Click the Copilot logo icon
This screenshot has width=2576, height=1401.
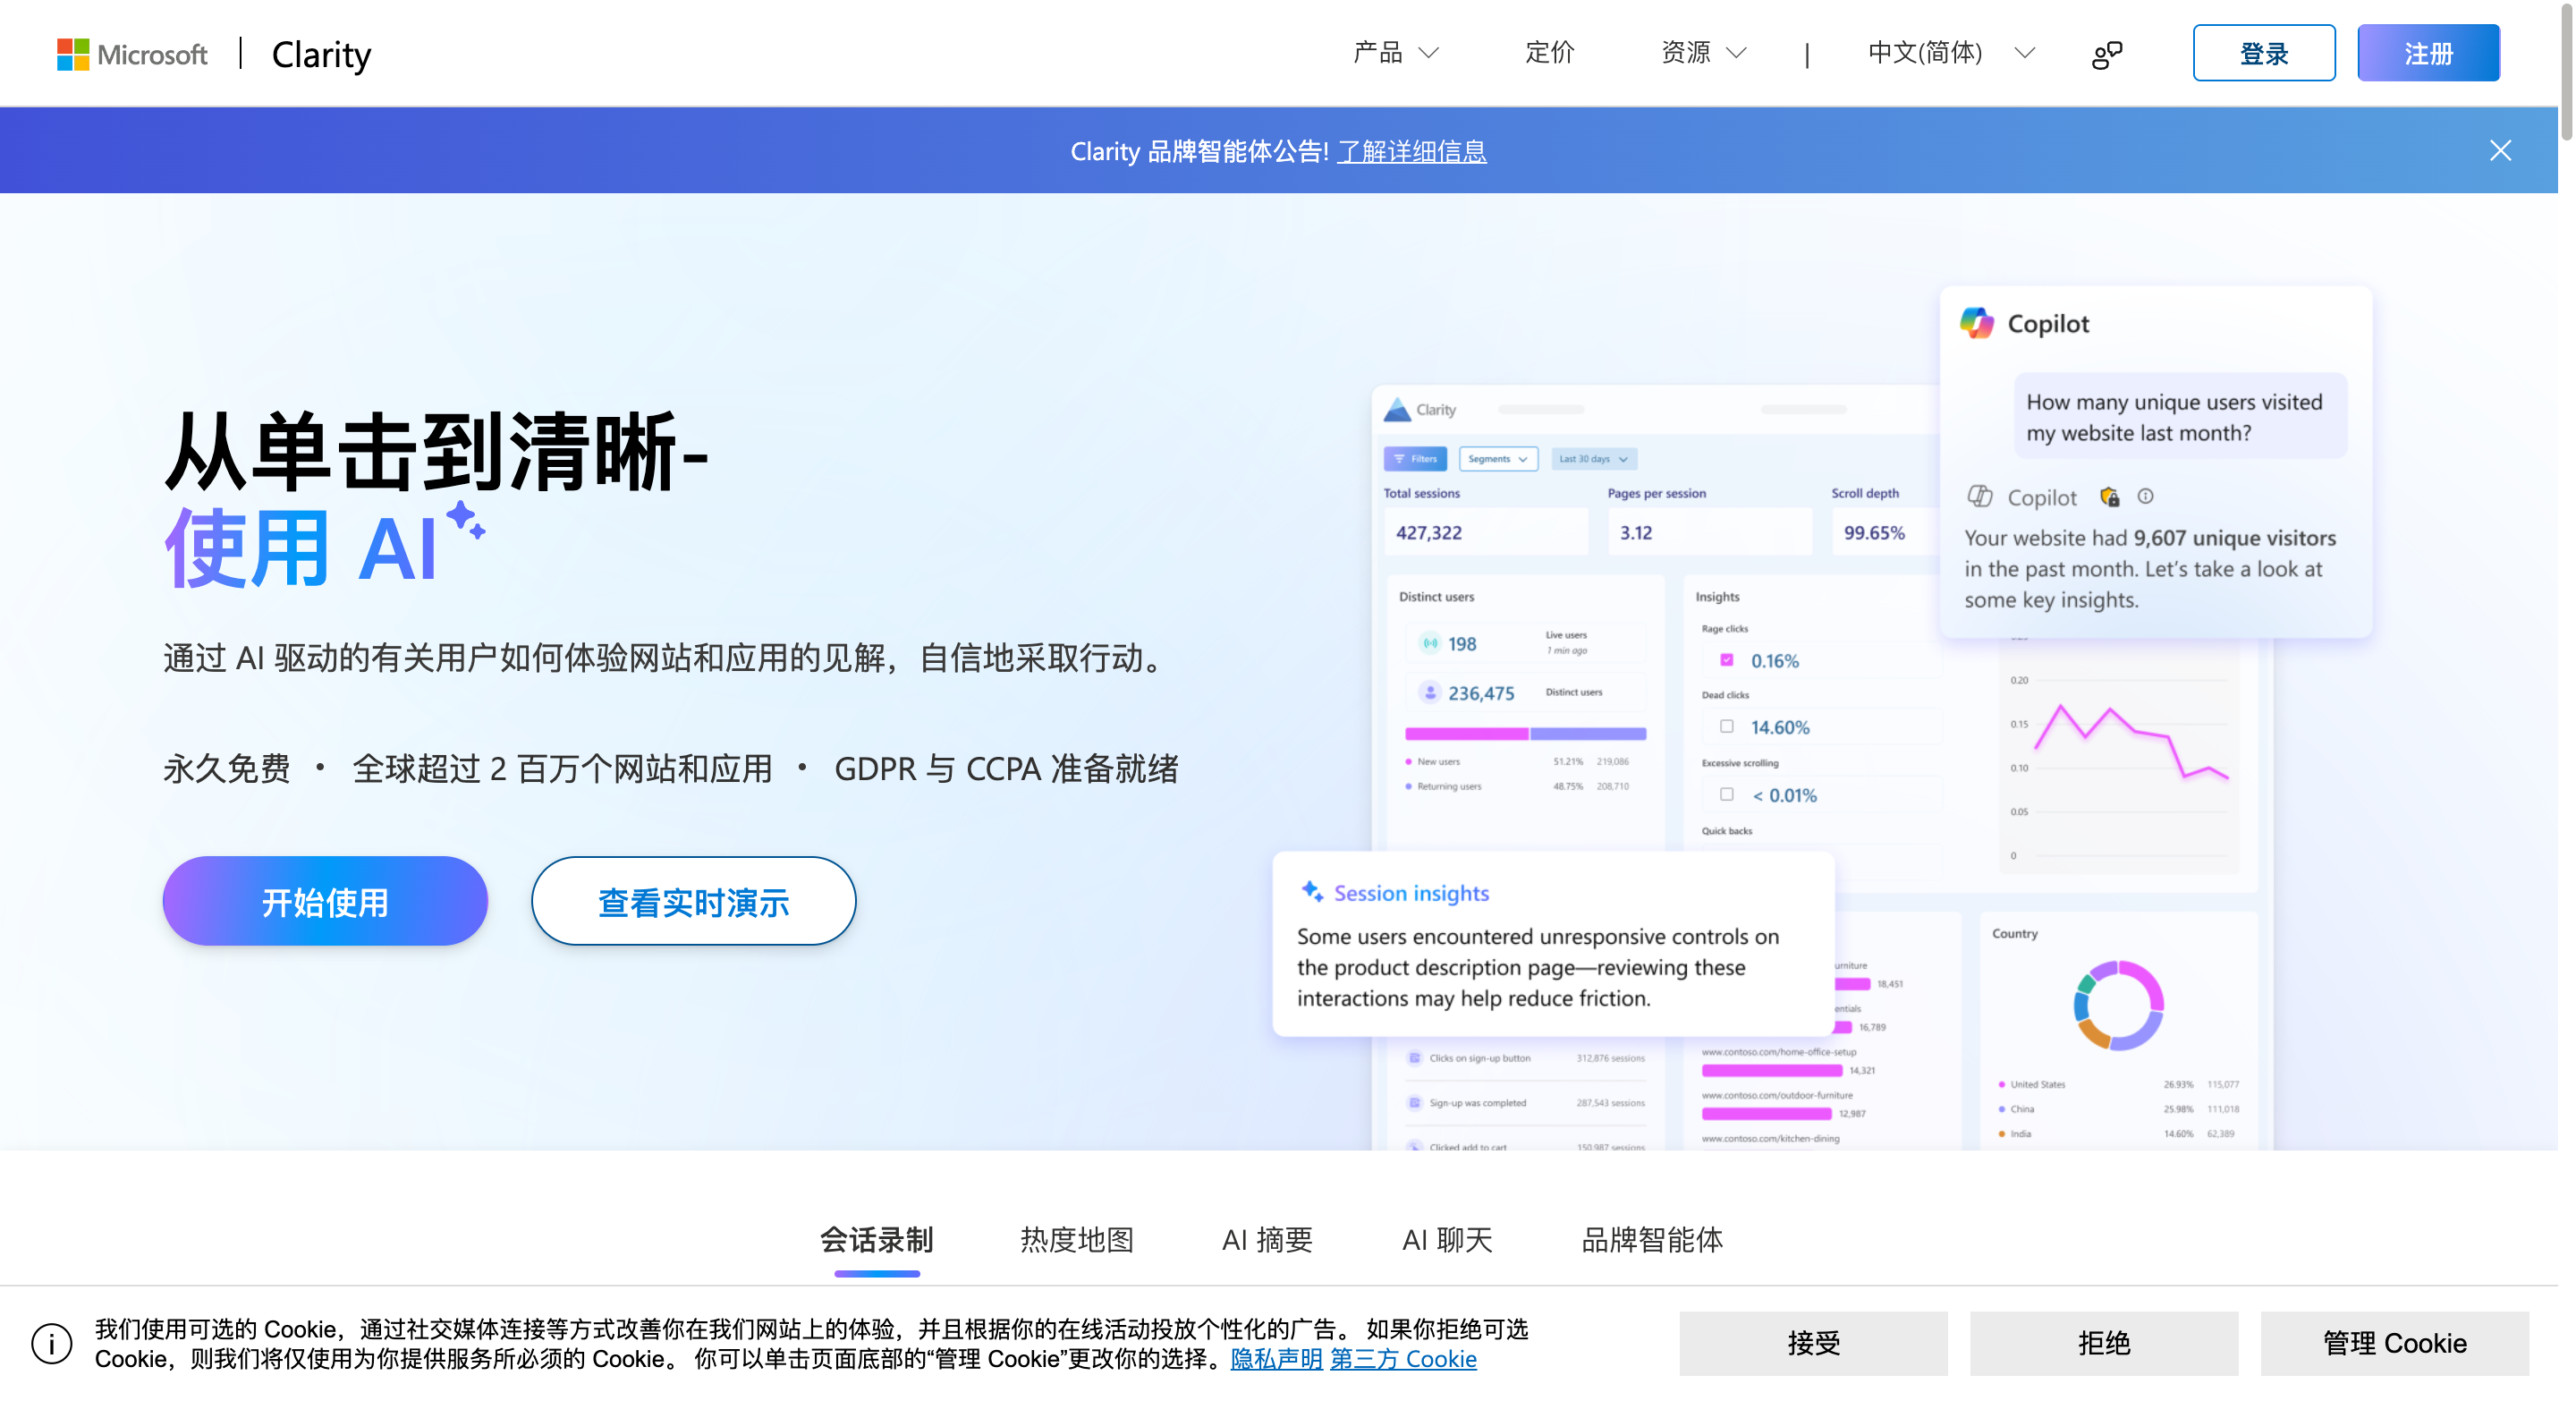tap(1976, 323)
